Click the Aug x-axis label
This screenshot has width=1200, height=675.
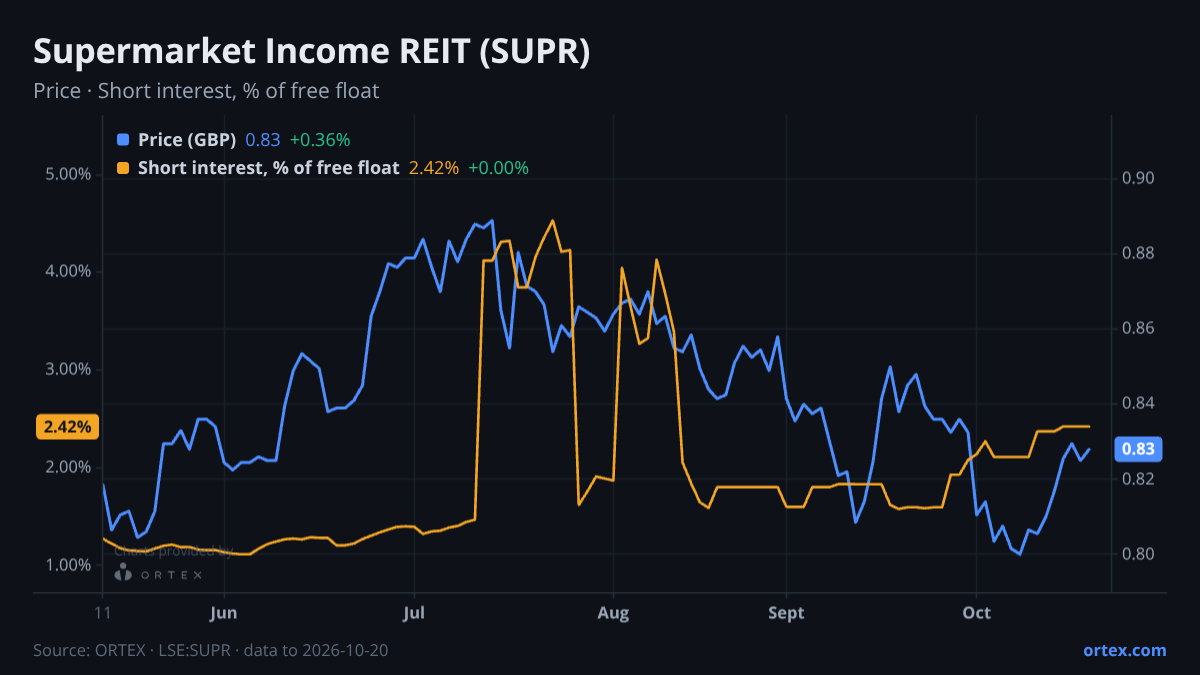click(x=613, y=612)
